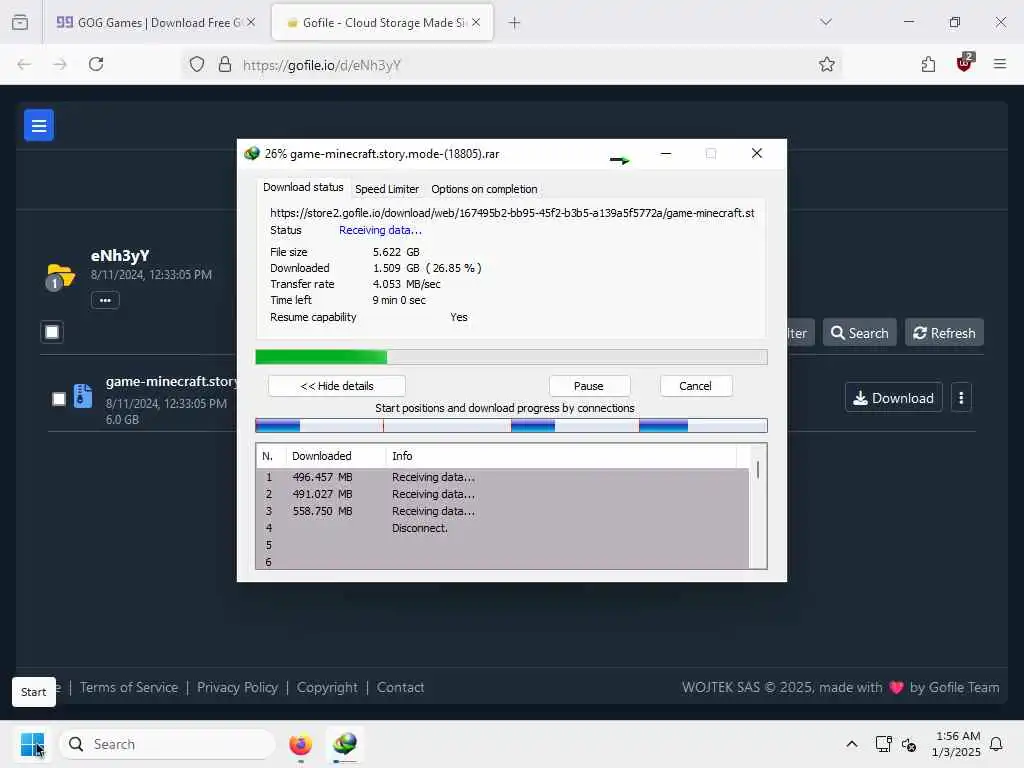Click the game-minecraft archive file icon
The image size is (1024, 768).
coord(83,396)
